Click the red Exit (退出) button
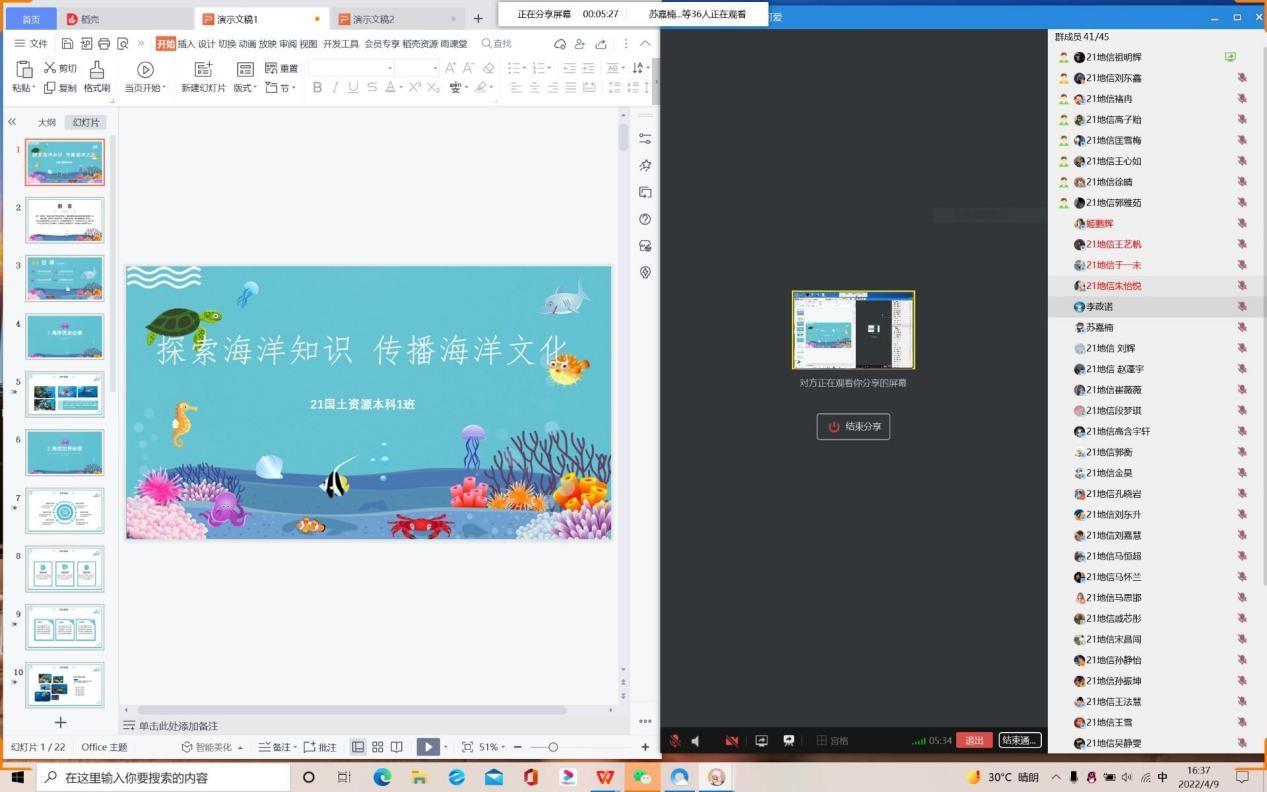The height and width of the screenshot is (792, 1267). click(974, 741)
